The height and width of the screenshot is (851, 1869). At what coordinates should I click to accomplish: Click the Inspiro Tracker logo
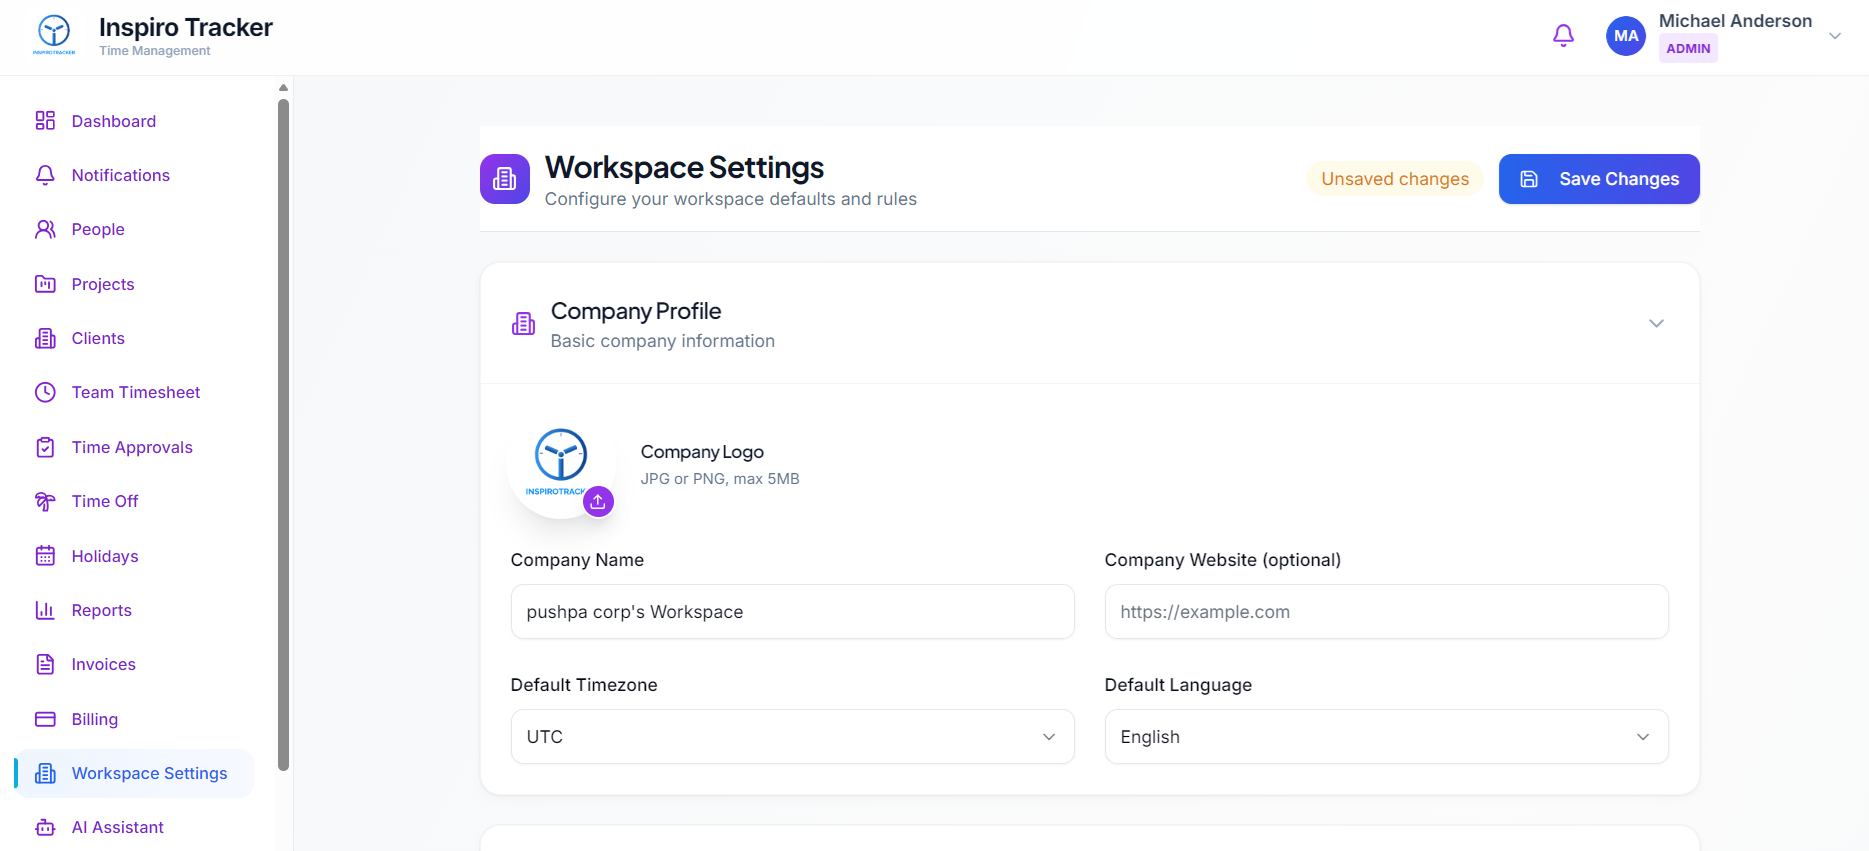coord(54,35)
